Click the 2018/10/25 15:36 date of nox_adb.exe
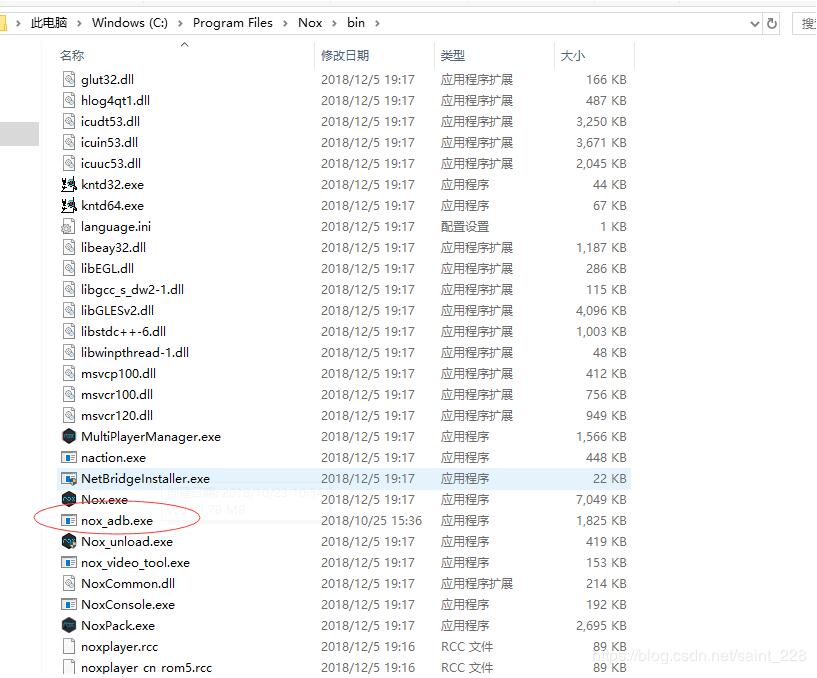 pos(372,521)
